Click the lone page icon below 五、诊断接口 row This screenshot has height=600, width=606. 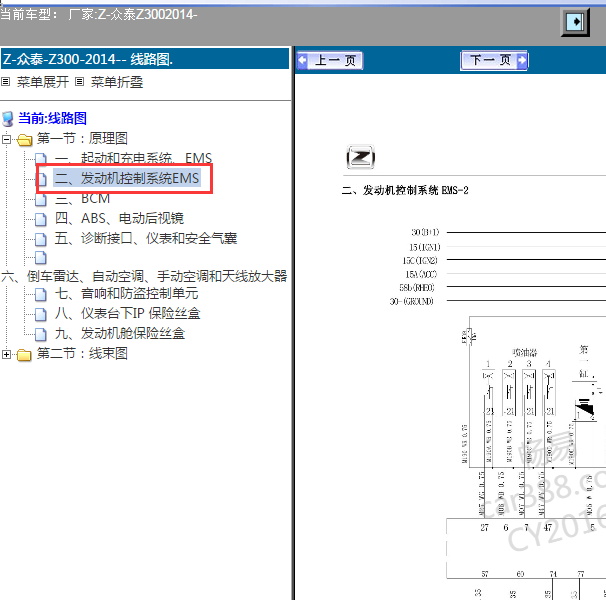tap(41, 257)
